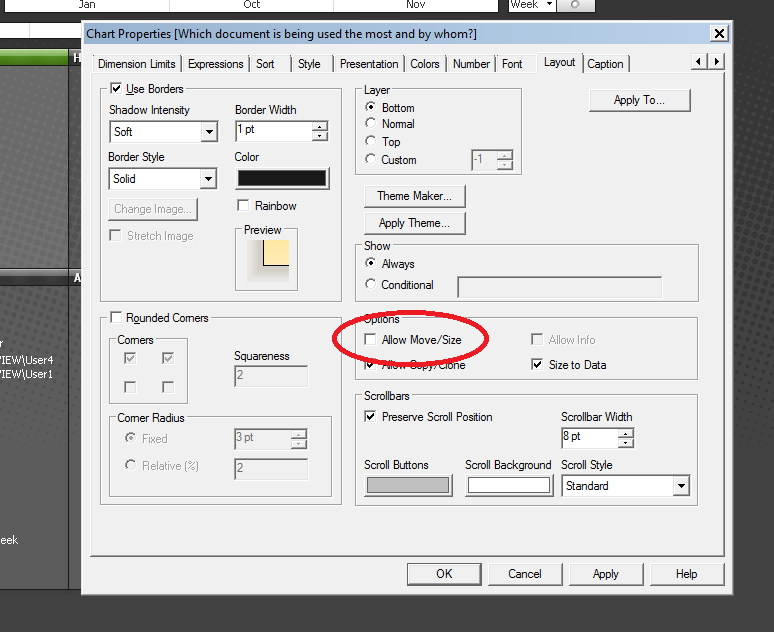Open the Border Style dropdown

pos(208,179)
